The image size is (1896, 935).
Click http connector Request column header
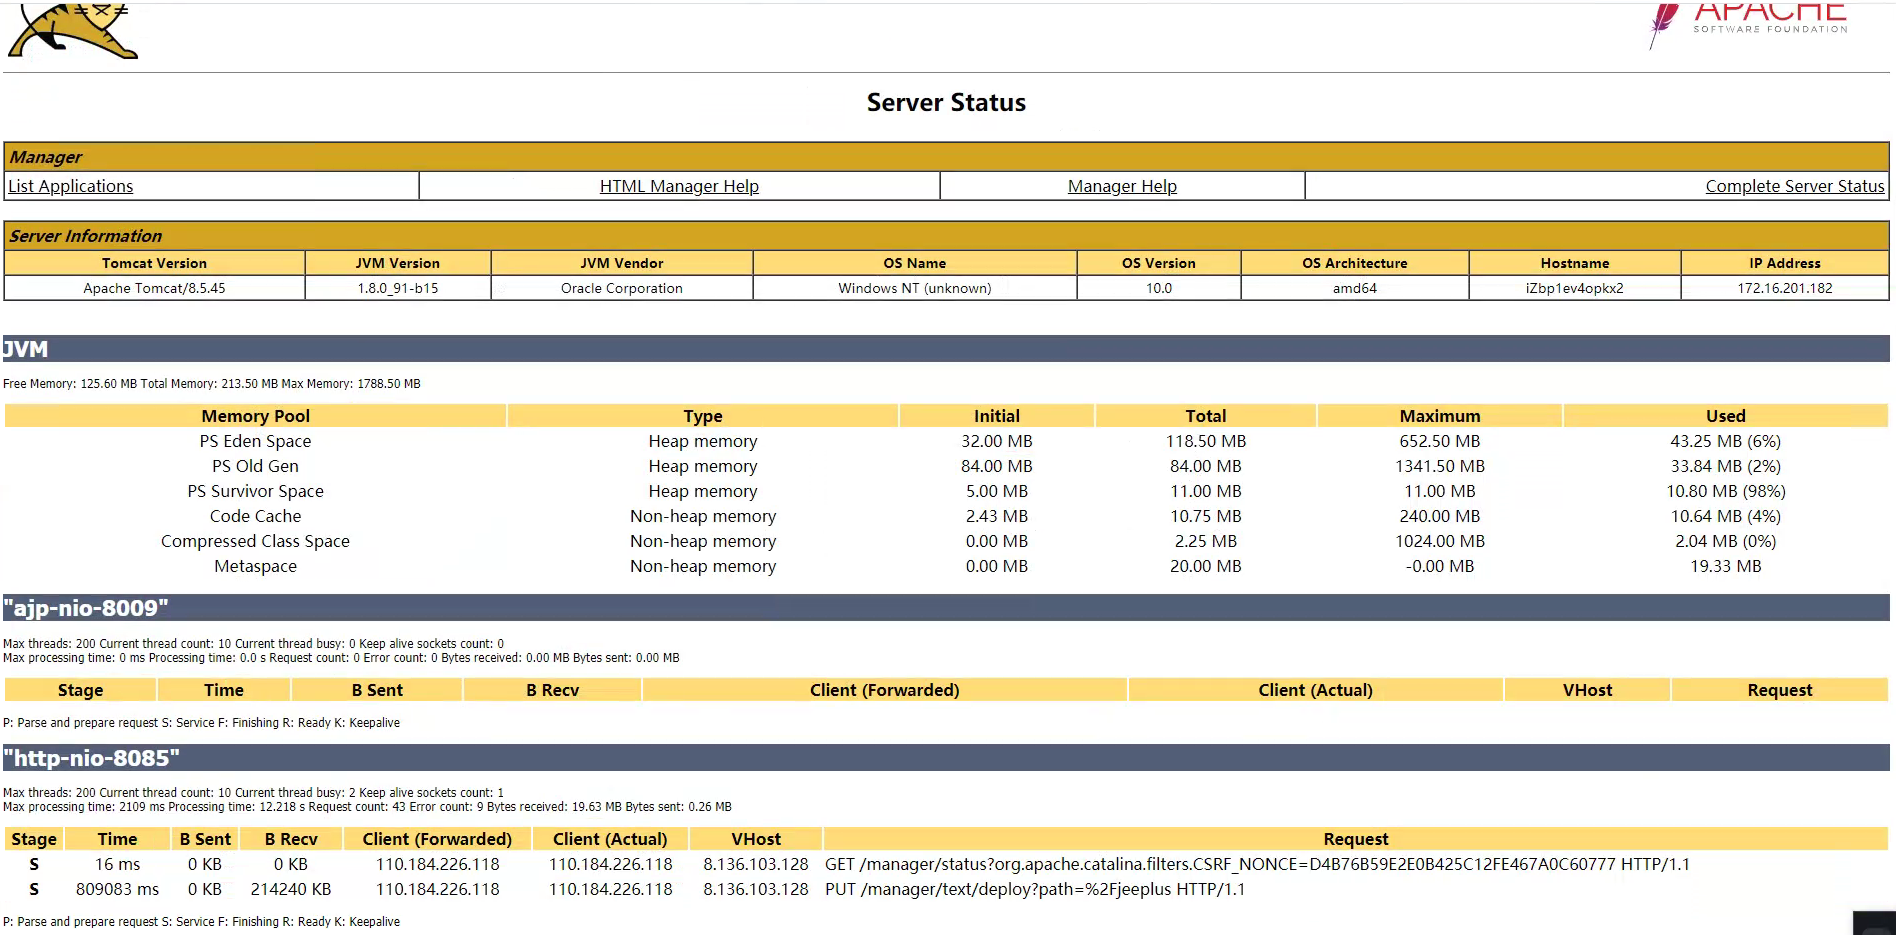pyautogui.click(x=1356, y=839)
